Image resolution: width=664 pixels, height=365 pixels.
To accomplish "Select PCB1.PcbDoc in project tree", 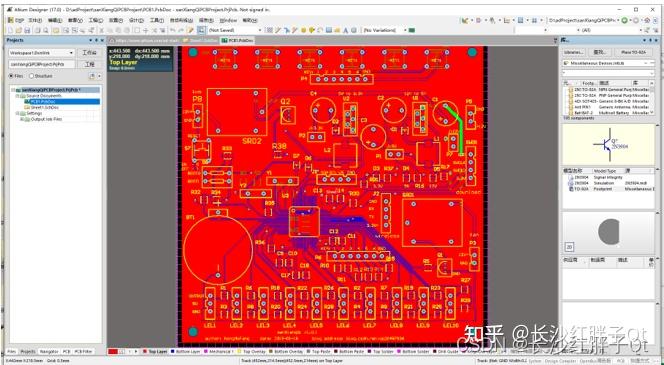I will coord(62,102).
